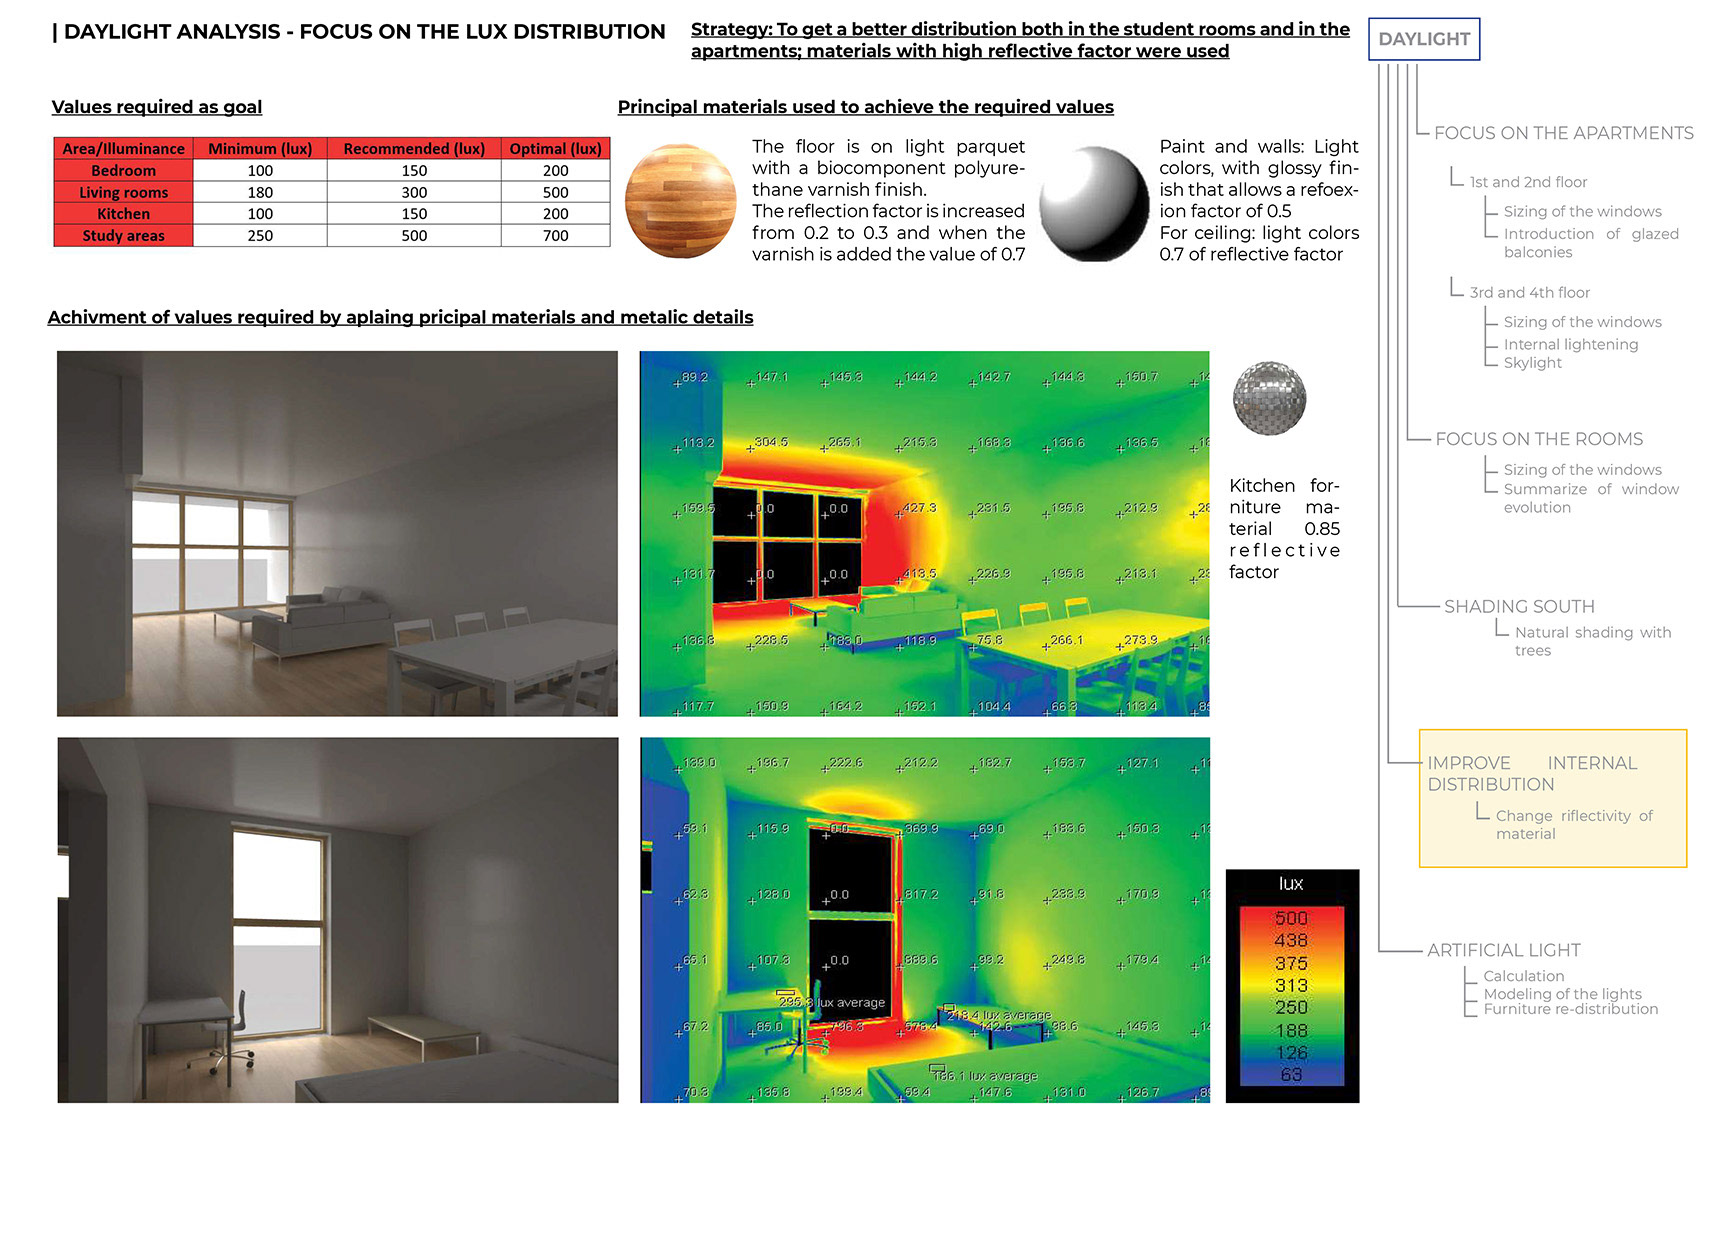
Task: Click the Optimal (lux) column header
Action: [x=555, y=149]
